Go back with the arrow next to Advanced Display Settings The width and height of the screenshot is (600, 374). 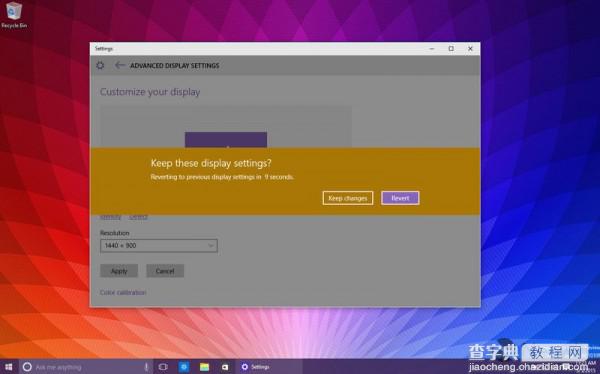click(120, 65)
